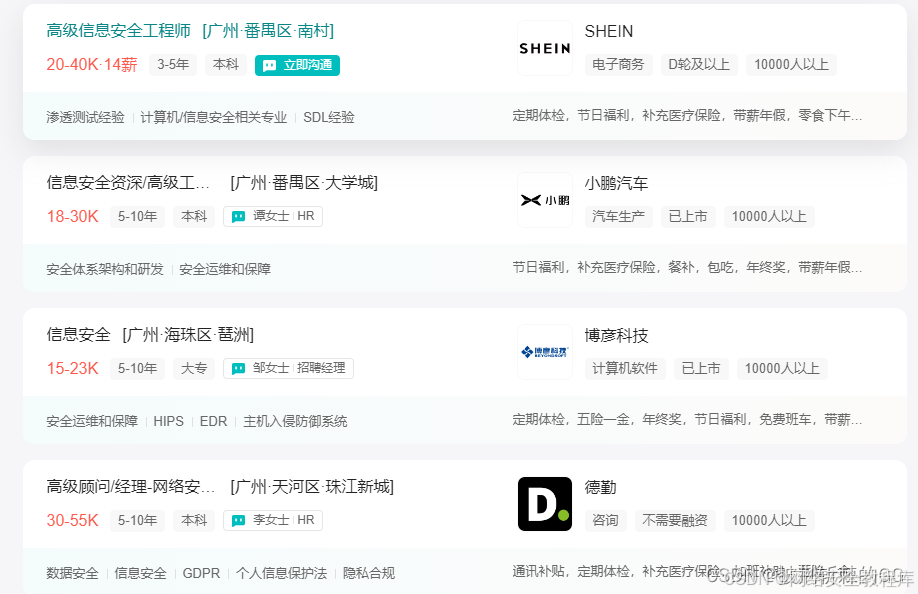Select the 10000人以上 company size tag
Screen dimensions: 918x594
[x=791, y=64]
